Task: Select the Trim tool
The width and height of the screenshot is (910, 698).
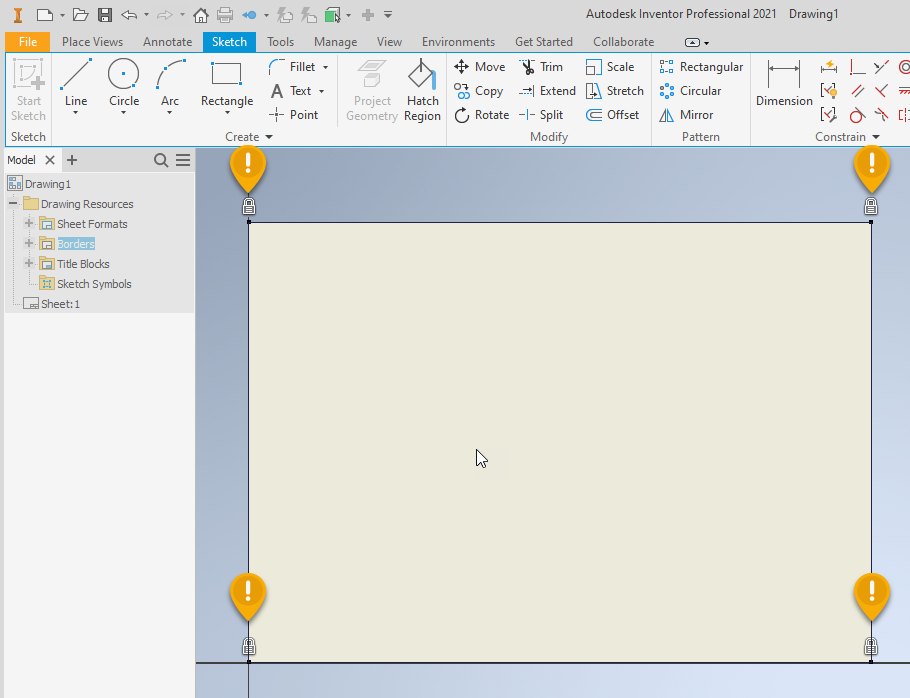Action: coord(543,66)
